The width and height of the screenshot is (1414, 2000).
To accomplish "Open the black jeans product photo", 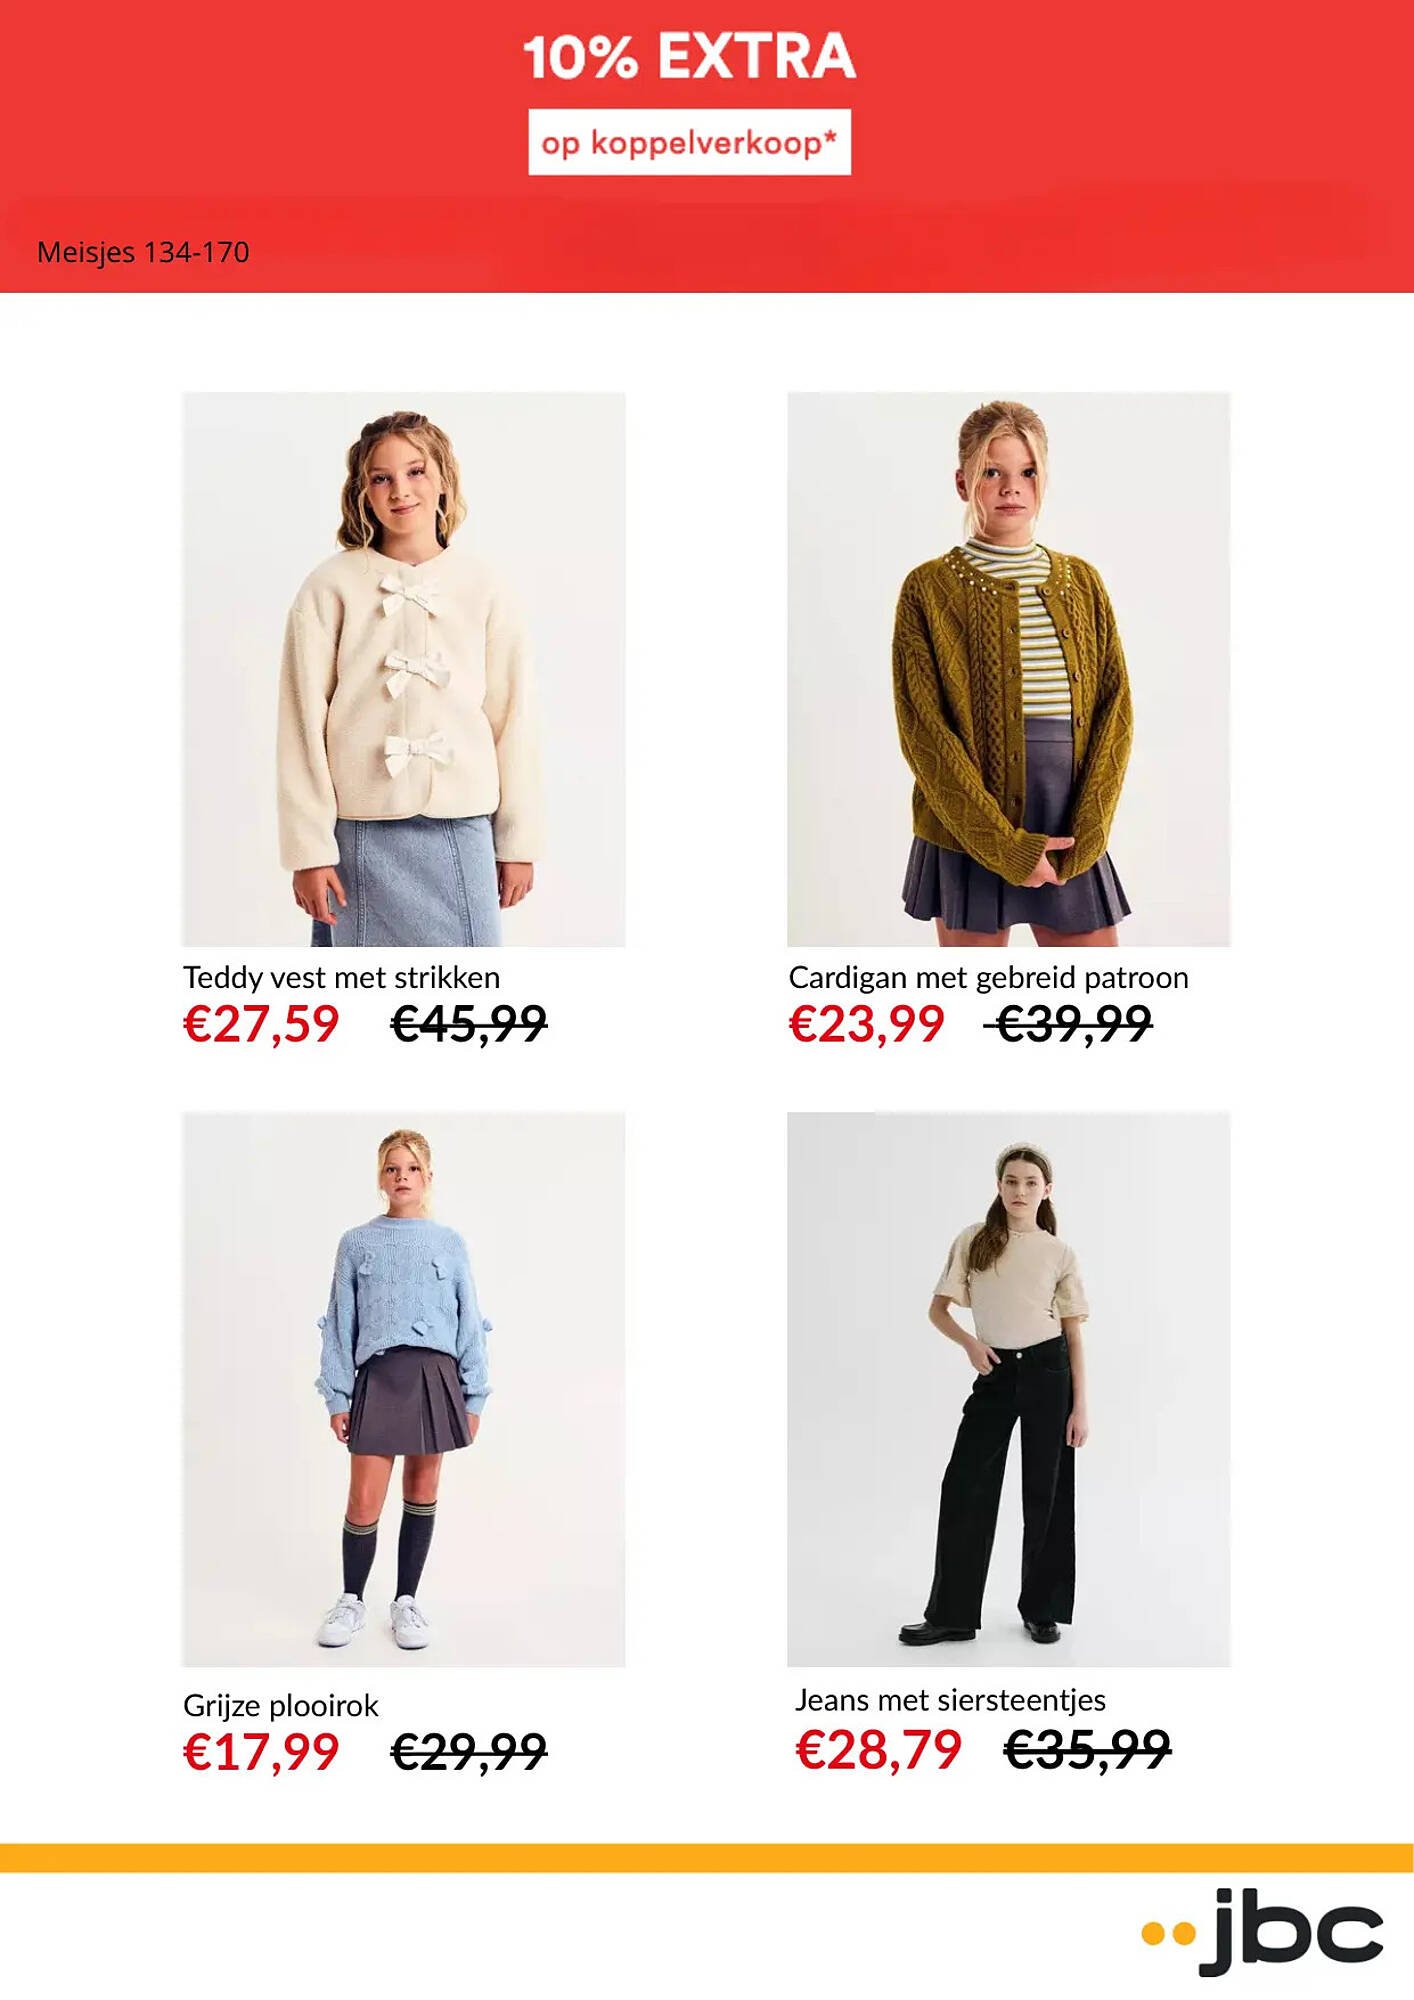I will click(1009, 1389).
